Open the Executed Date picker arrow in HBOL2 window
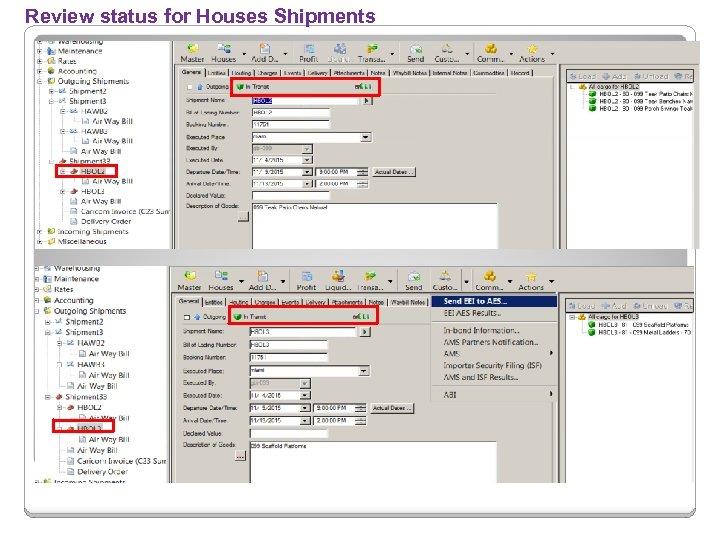Image resolution: width=720 pixels, height=540 pixels. [x=307, y=160]
